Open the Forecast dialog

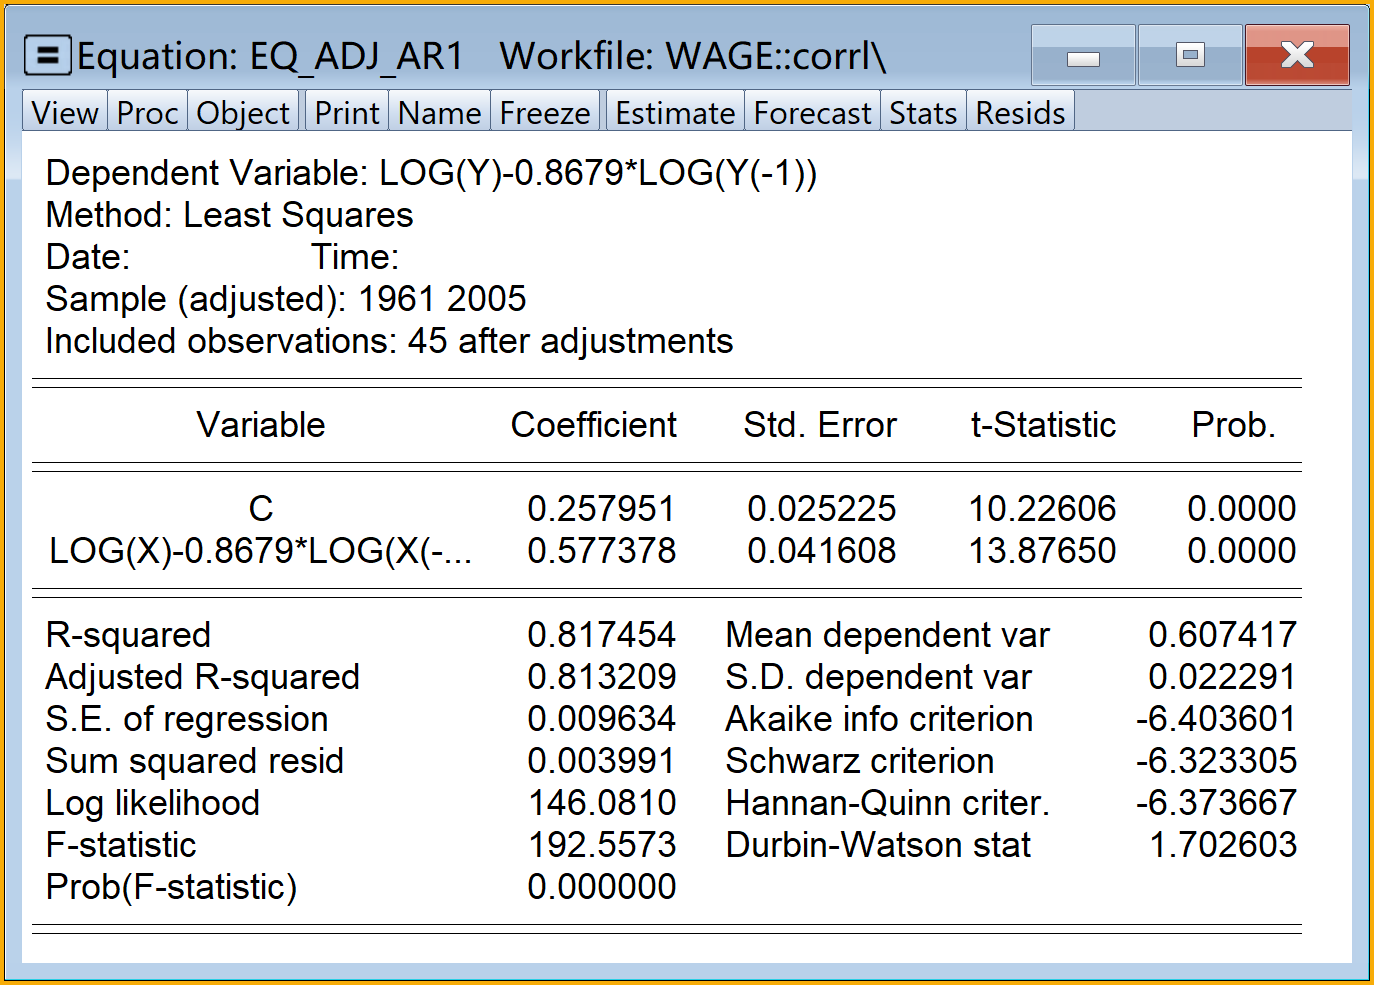click(x=812, y=113)
